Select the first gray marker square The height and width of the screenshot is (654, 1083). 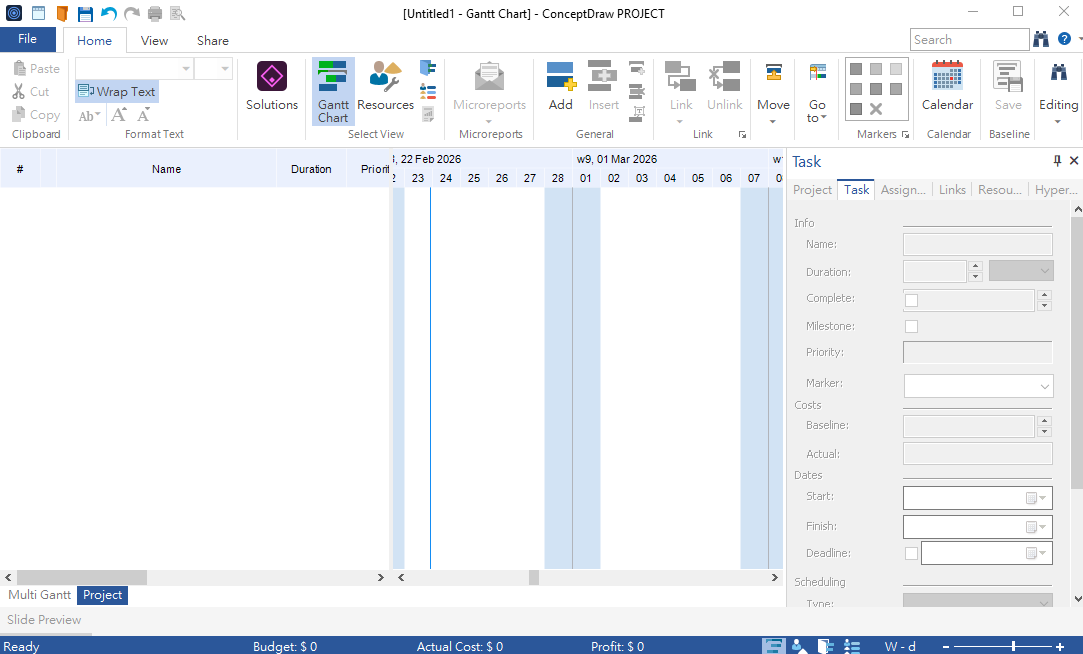(856, 69)
